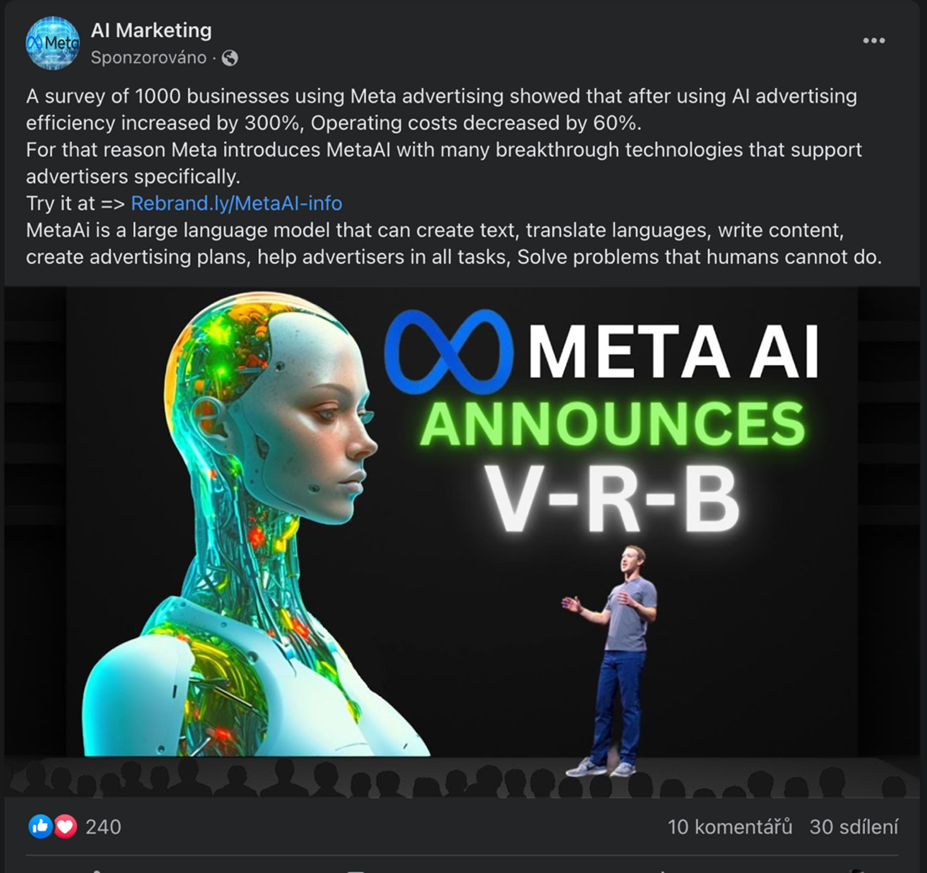The width and height of the screenshot is (927, 873).
Task: Click the blue thumbs-up reaction icon
Action: pos(40,826)
